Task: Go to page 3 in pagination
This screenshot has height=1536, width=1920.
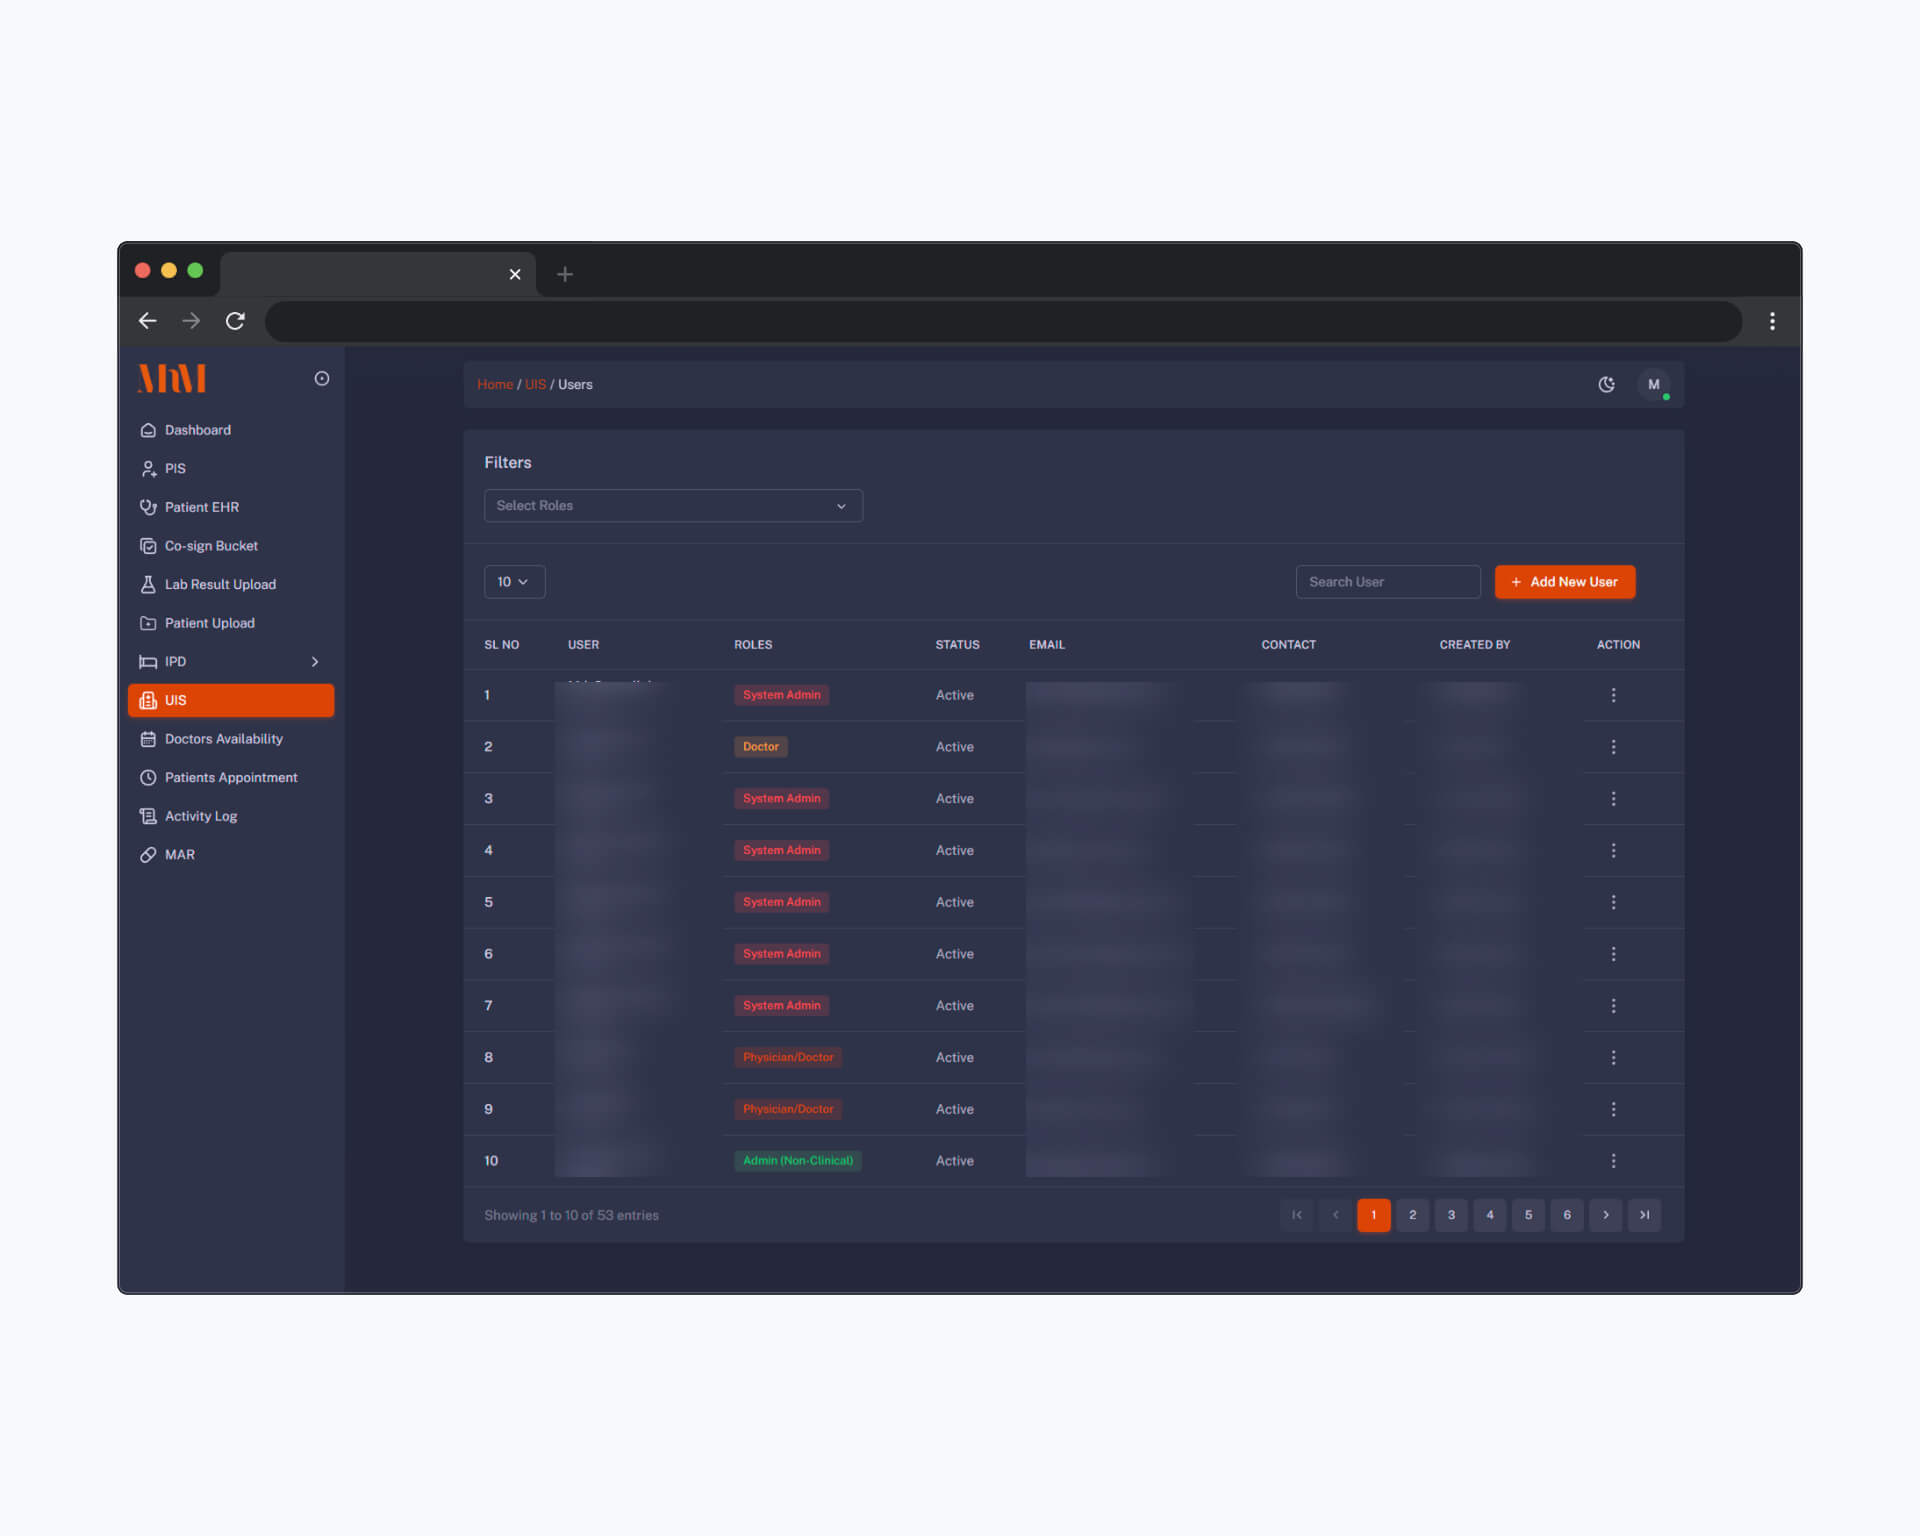Action: (1451, 1215)
